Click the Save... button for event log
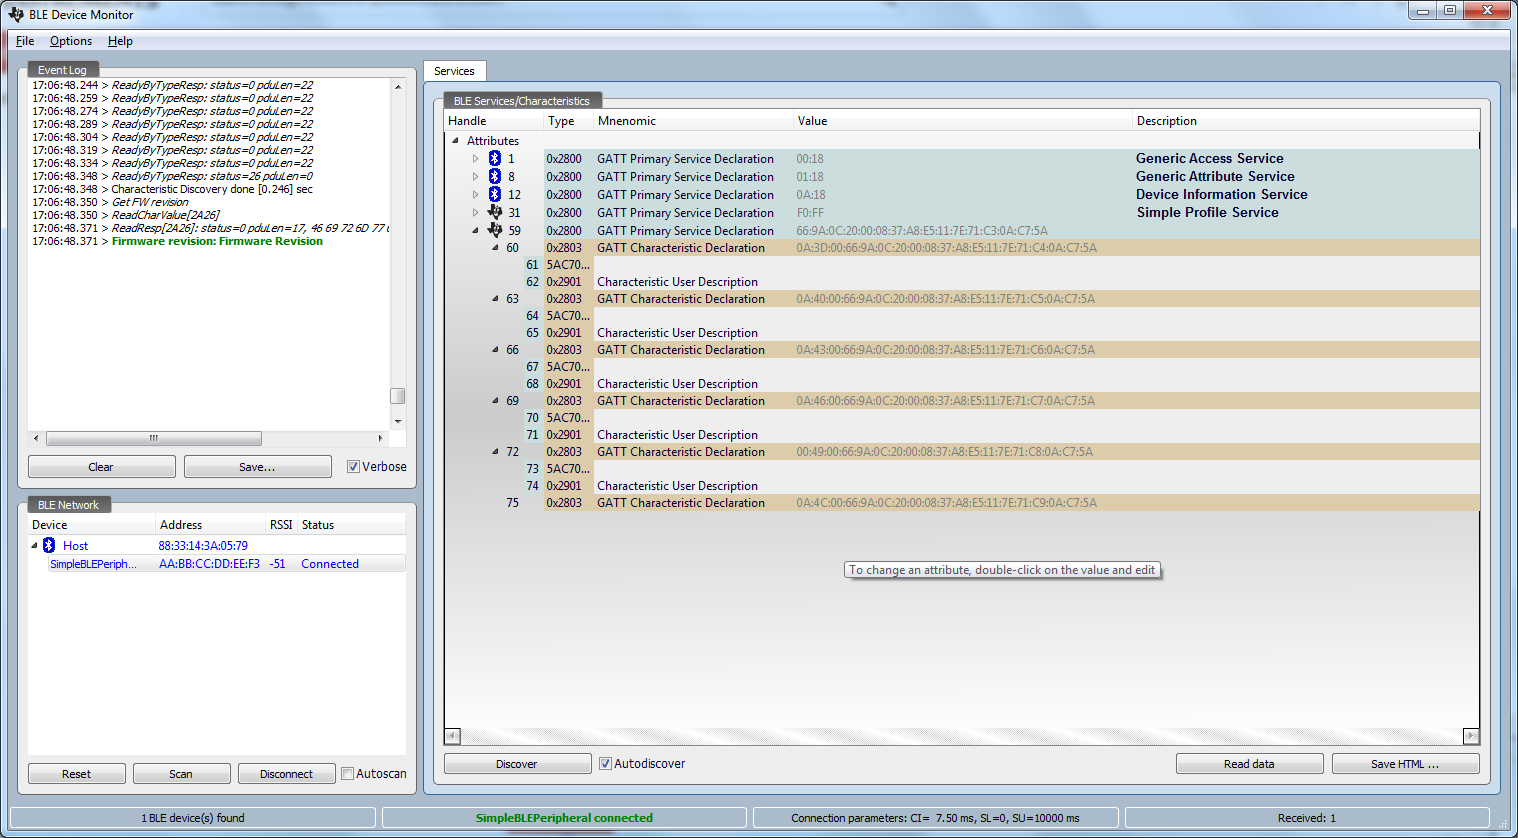This screenshot has width=1518, height=838. pos(257,467)
